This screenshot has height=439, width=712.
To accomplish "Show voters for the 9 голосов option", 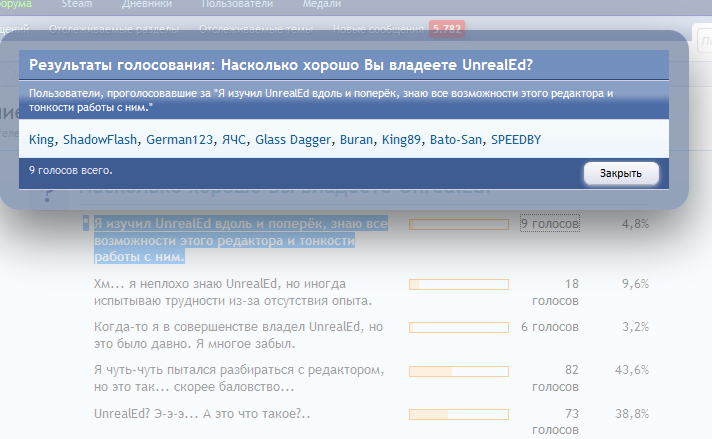I will [550, 223].
